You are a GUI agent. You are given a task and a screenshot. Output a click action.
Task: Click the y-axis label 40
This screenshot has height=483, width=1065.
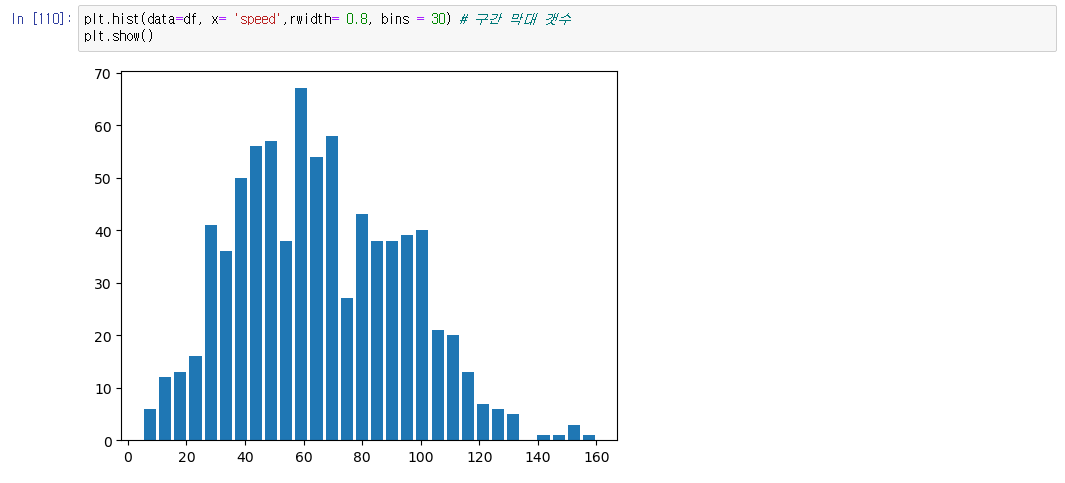tap(103, 231)
